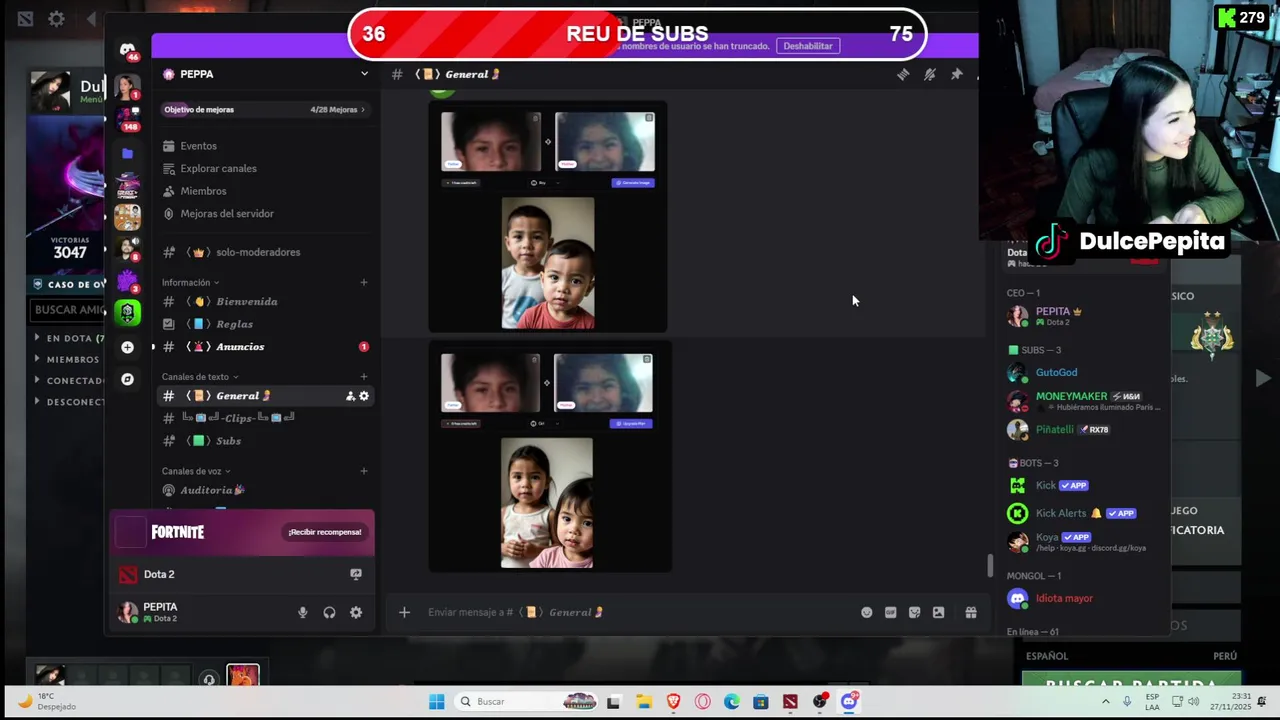
Task: Click ¡Recibir recompensa! Fortnite button
Action: [x=325, y=532]
